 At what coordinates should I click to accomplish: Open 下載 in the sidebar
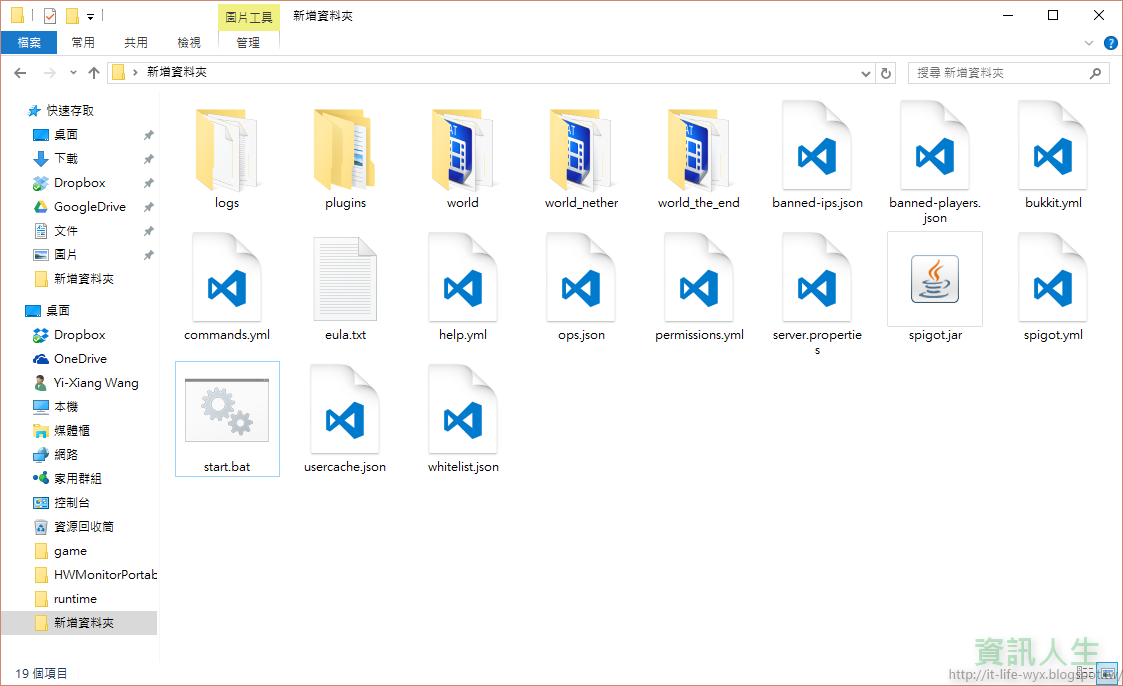tap(66, 158)
